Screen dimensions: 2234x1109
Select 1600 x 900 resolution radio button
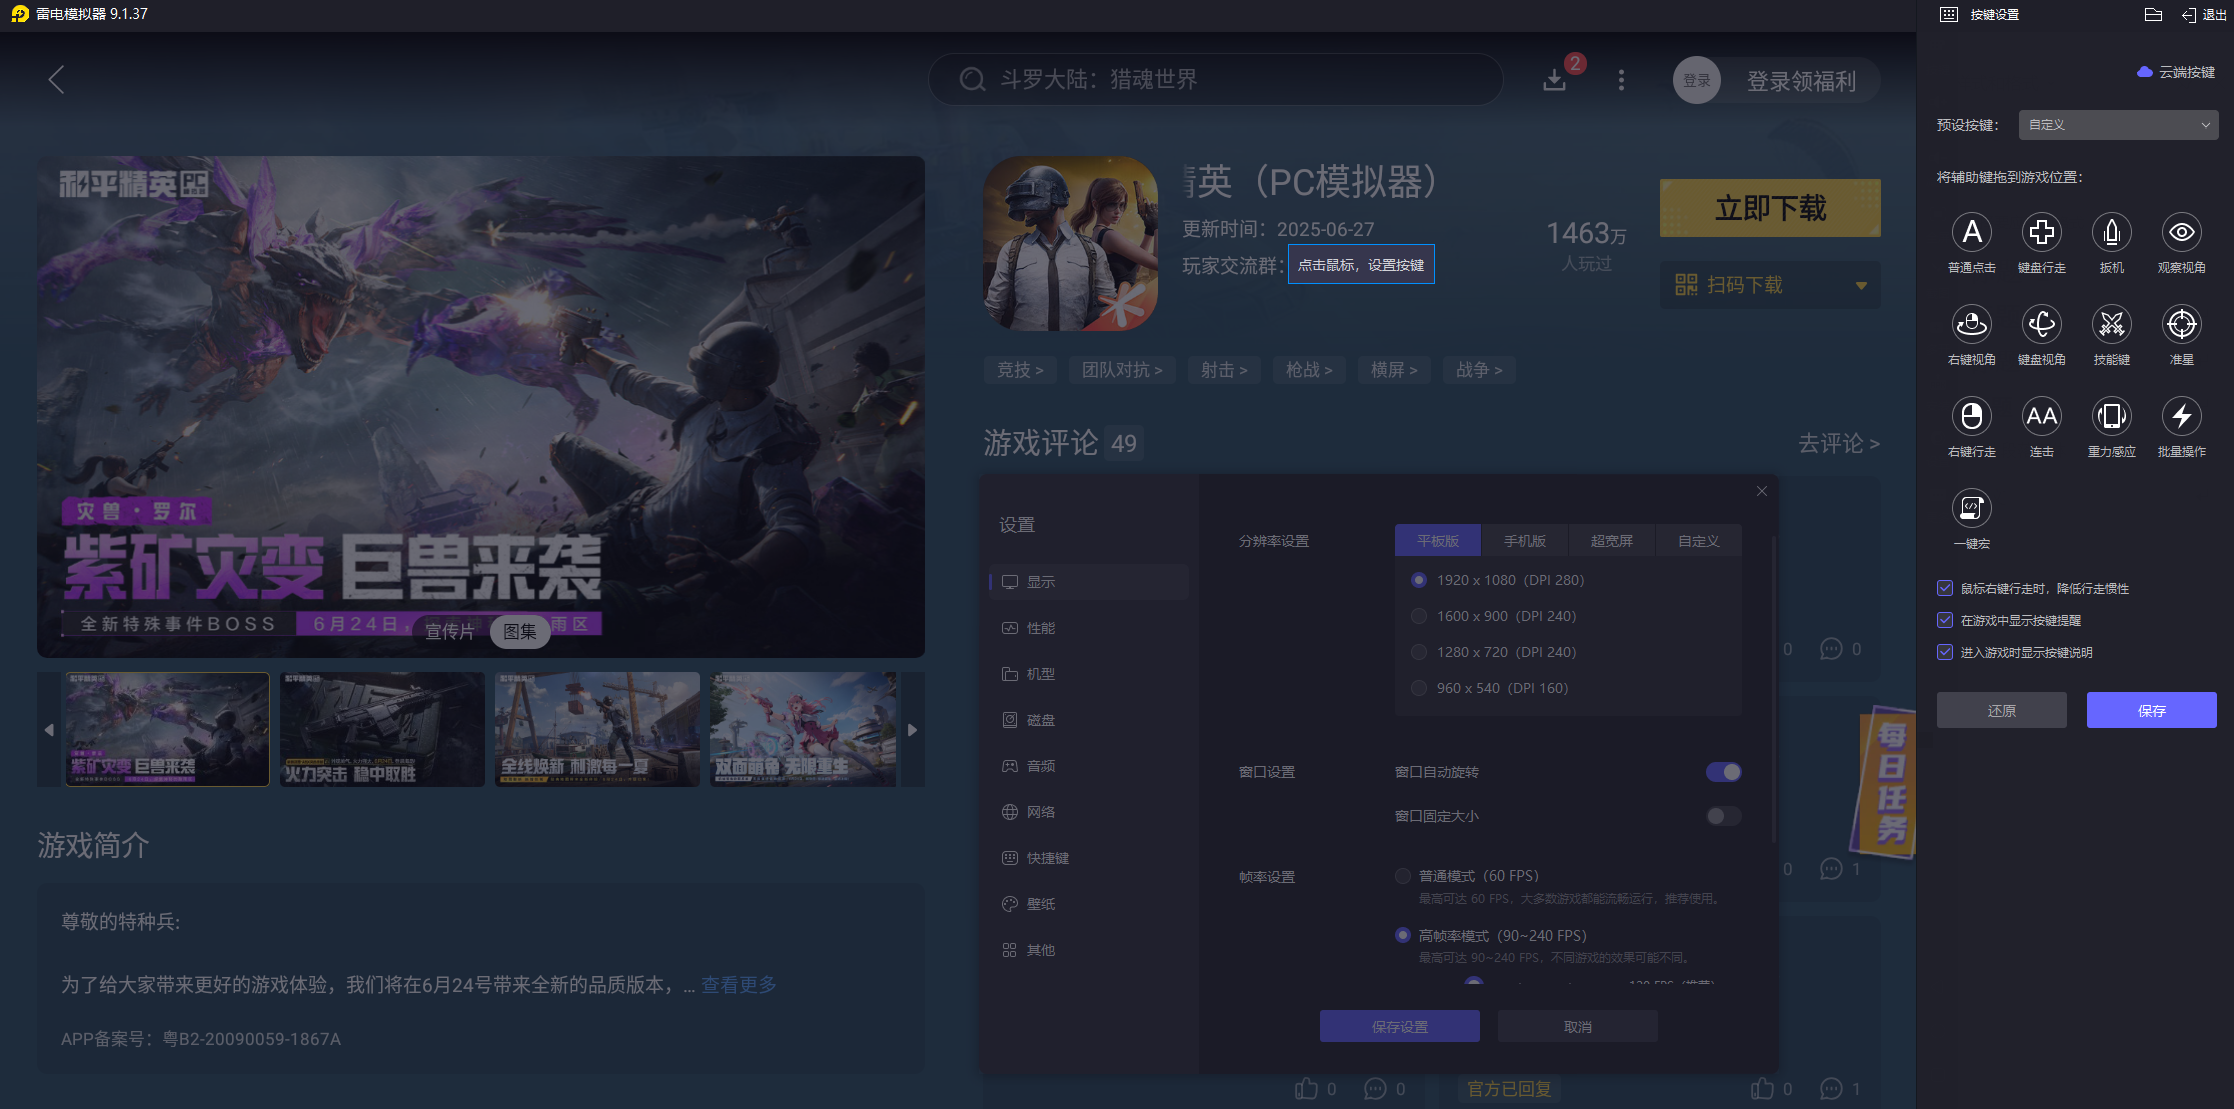click(1419, 616)
